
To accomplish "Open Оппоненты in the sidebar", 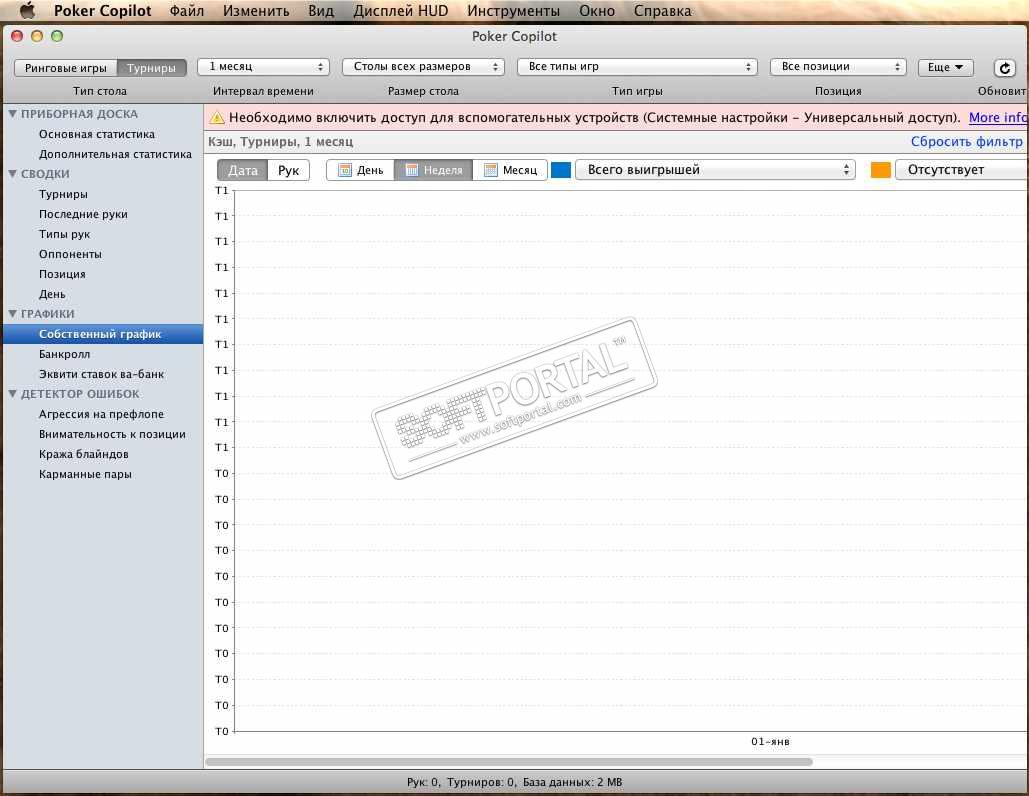I will [x=70, y=254].
